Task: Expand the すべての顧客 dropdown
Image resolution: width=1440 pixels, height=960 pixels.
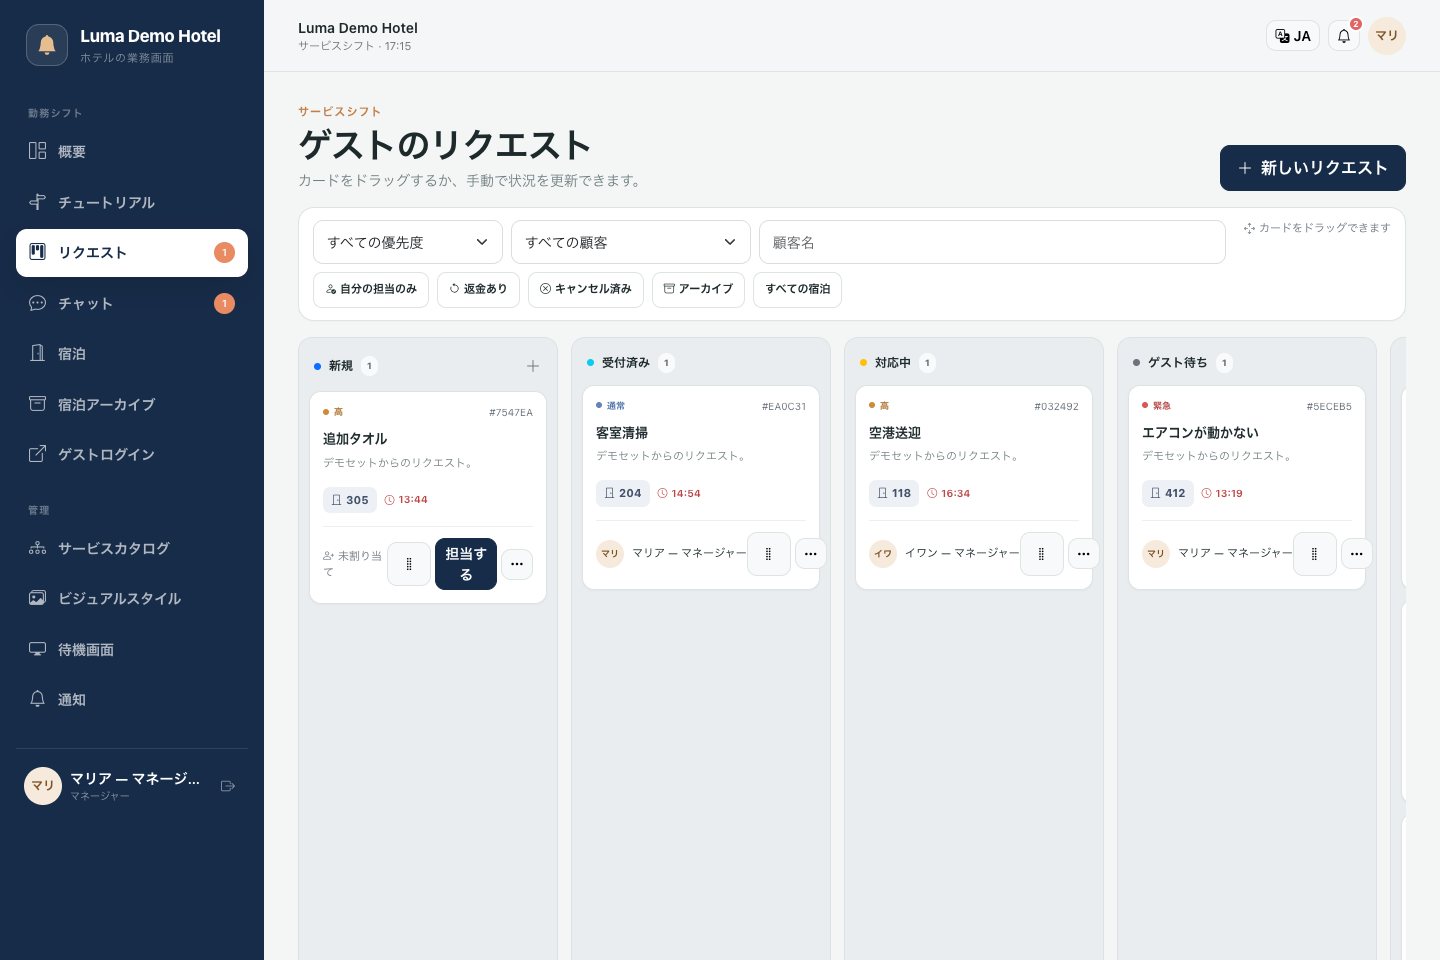Action: click(631, 242)
